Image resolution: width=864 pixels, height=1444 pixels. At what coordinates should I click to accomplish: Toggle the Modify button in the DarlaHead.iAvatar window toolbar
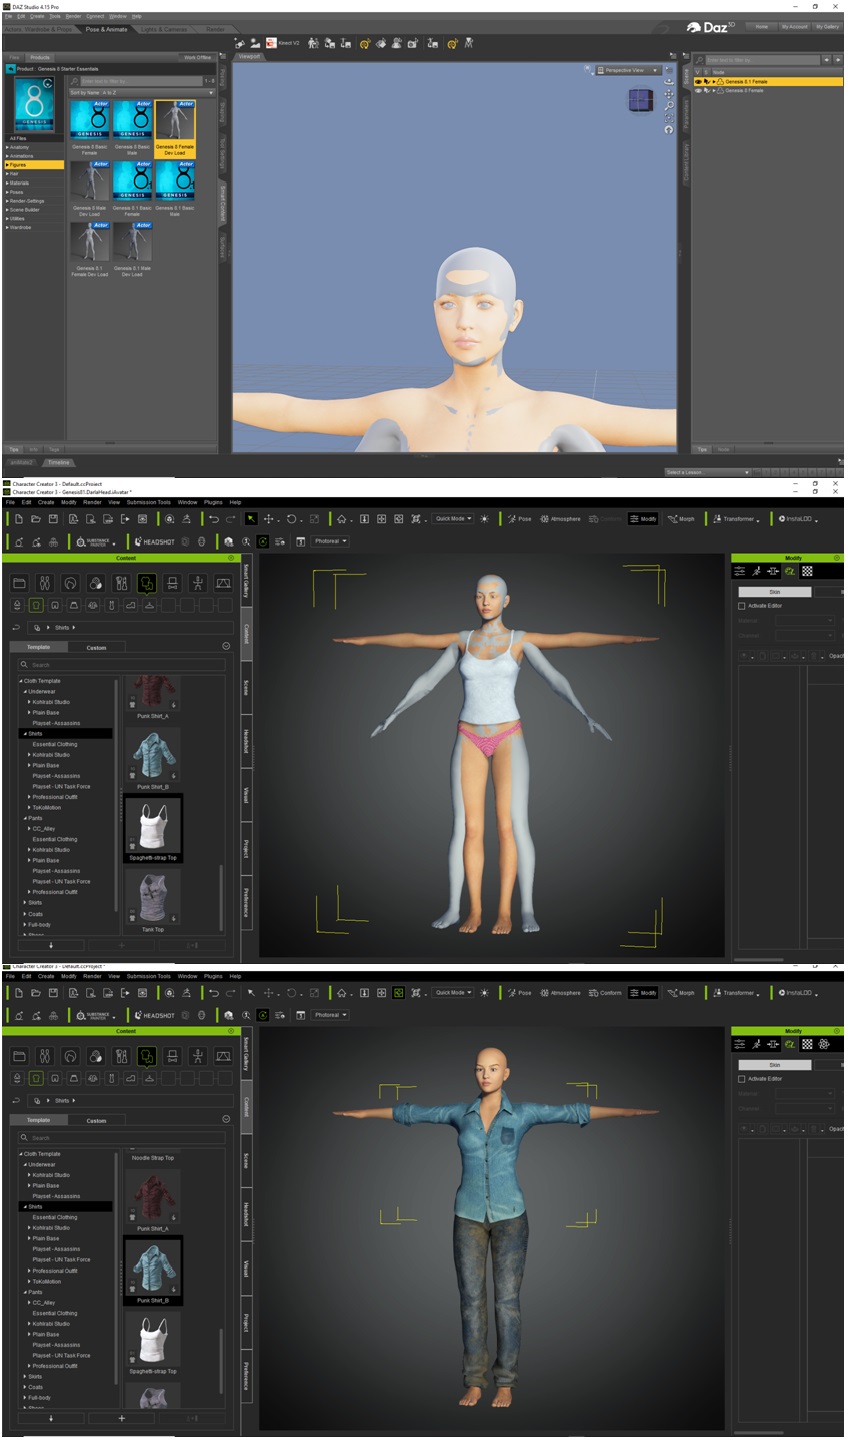643,519
